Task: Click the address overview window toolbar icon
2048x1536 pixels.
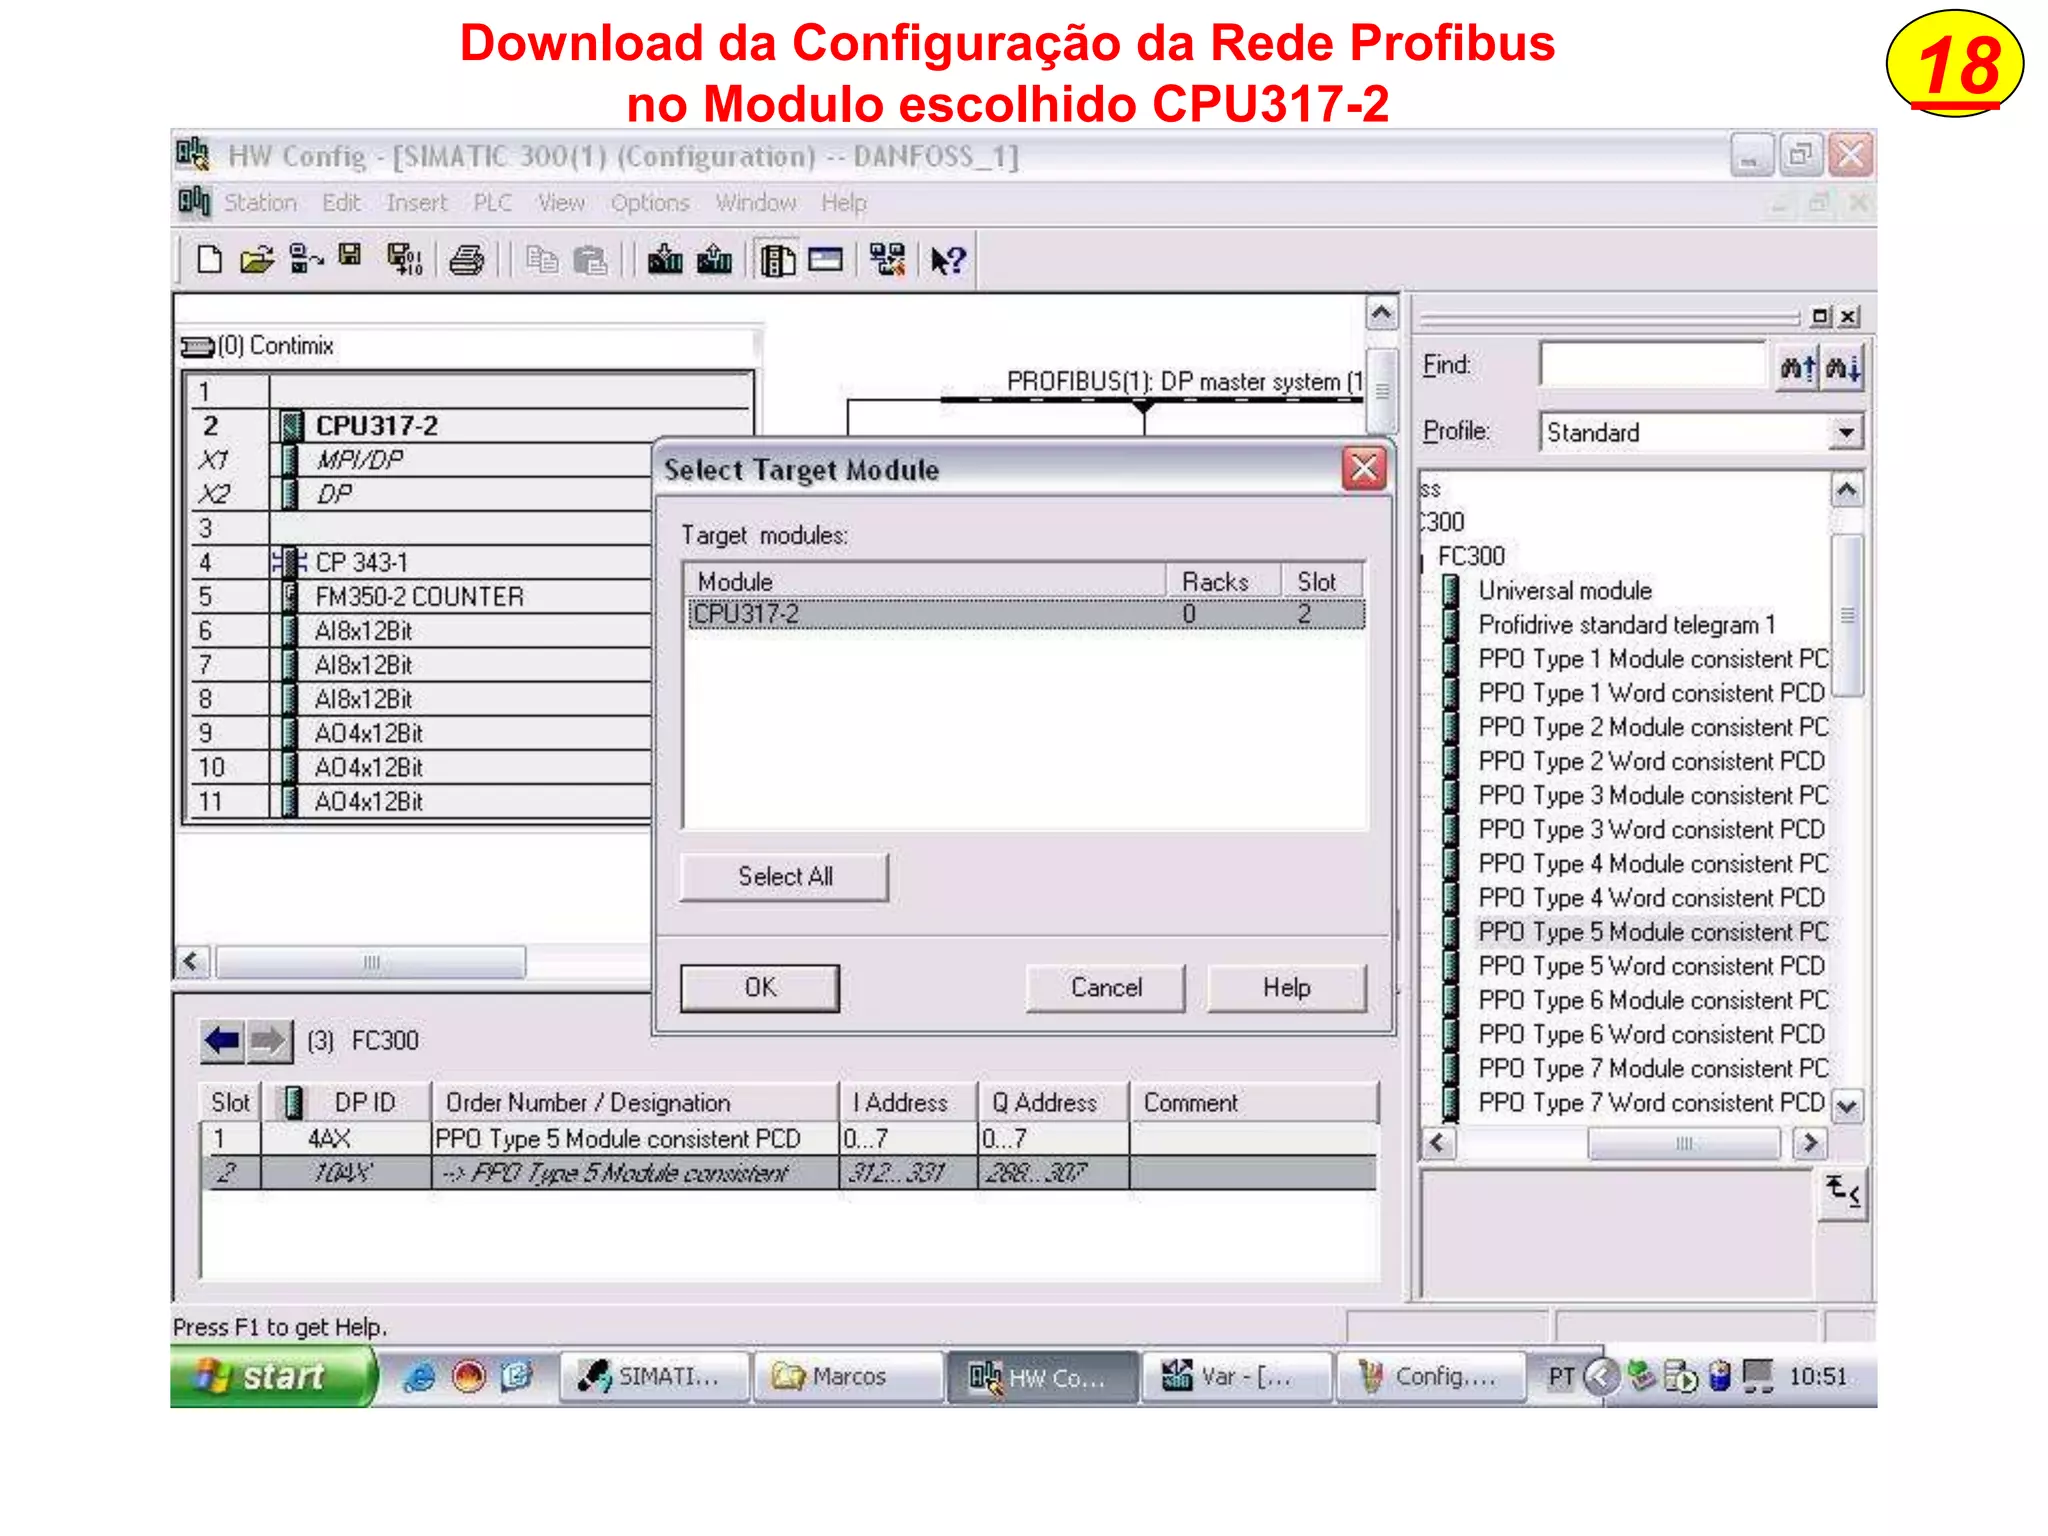Action: (825, 260)
